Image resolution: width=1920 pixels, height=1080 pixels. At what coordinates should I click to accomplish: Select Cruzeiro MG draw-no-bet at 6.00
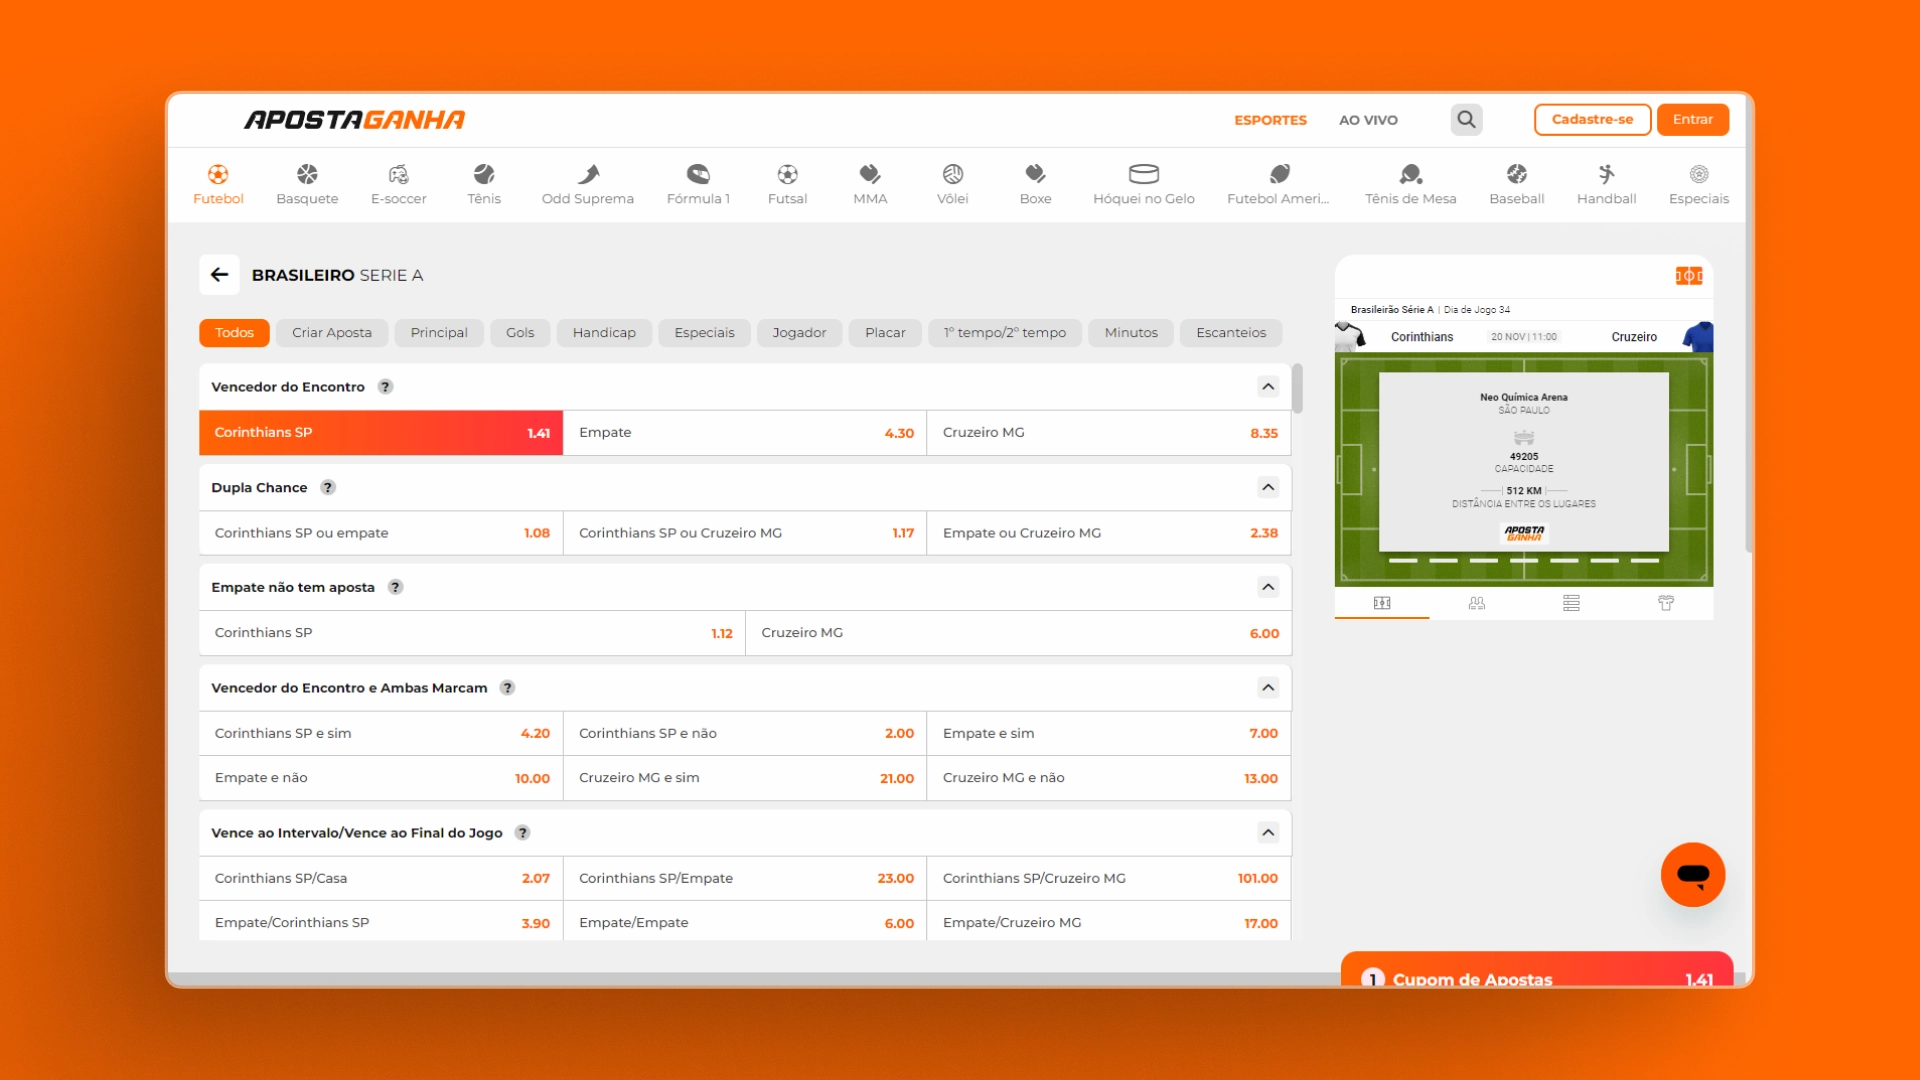point(1019,633)
